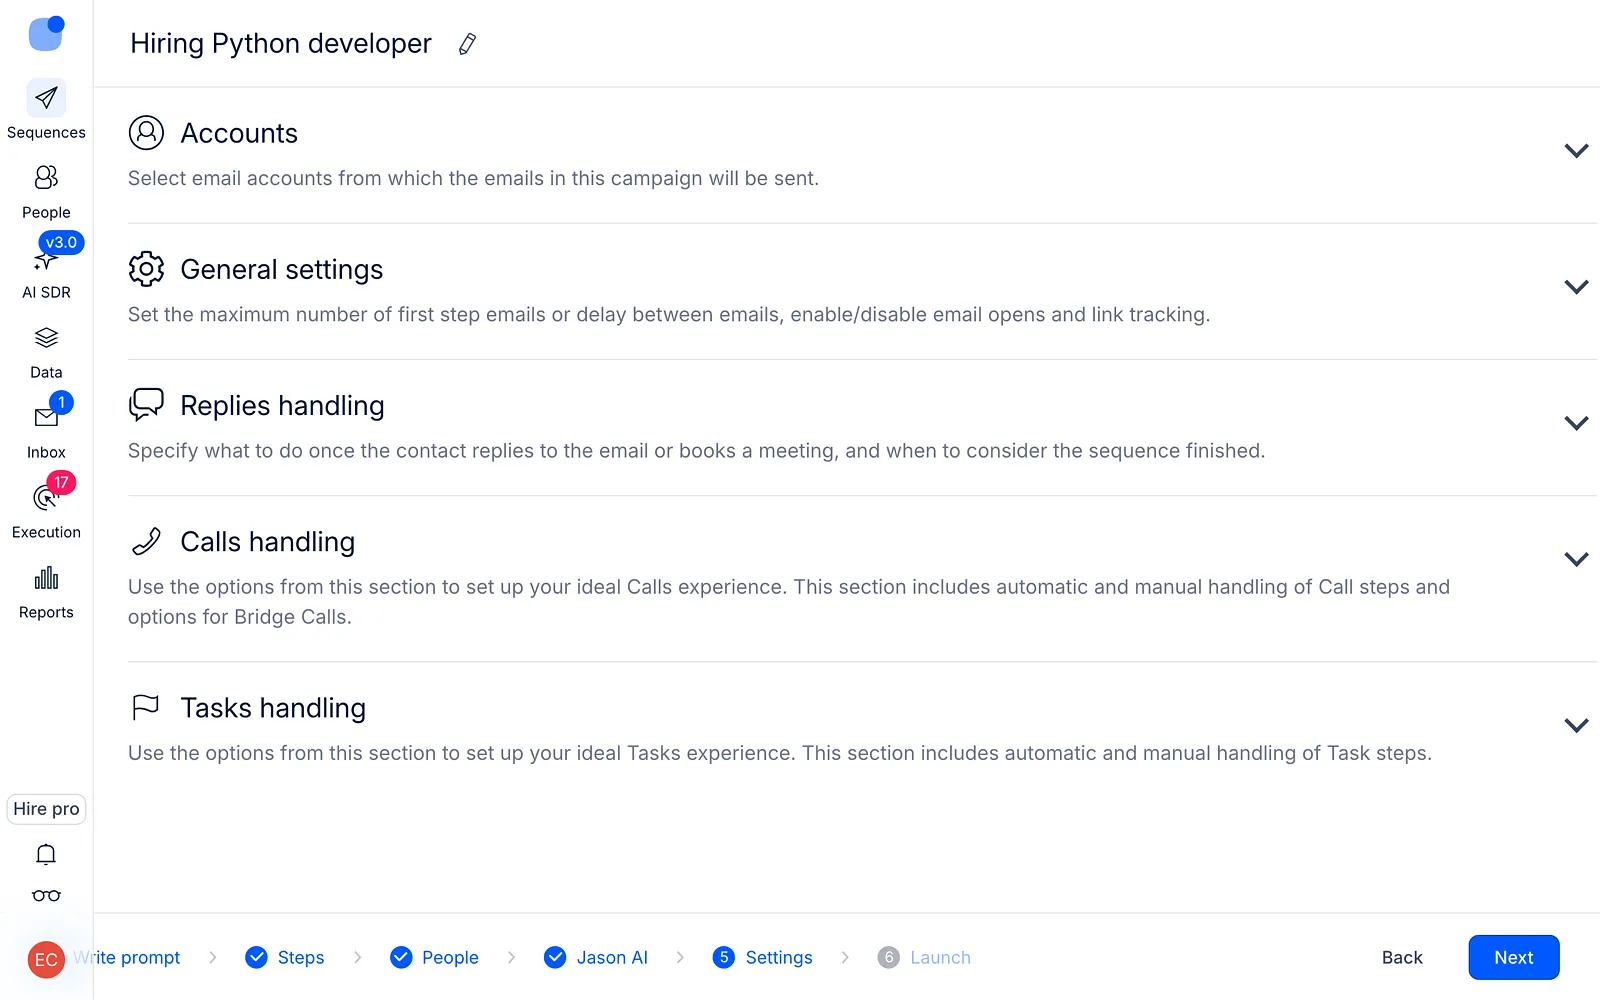
Task: Expand the Accounts section chevron
Action: tap(1576, 151)
